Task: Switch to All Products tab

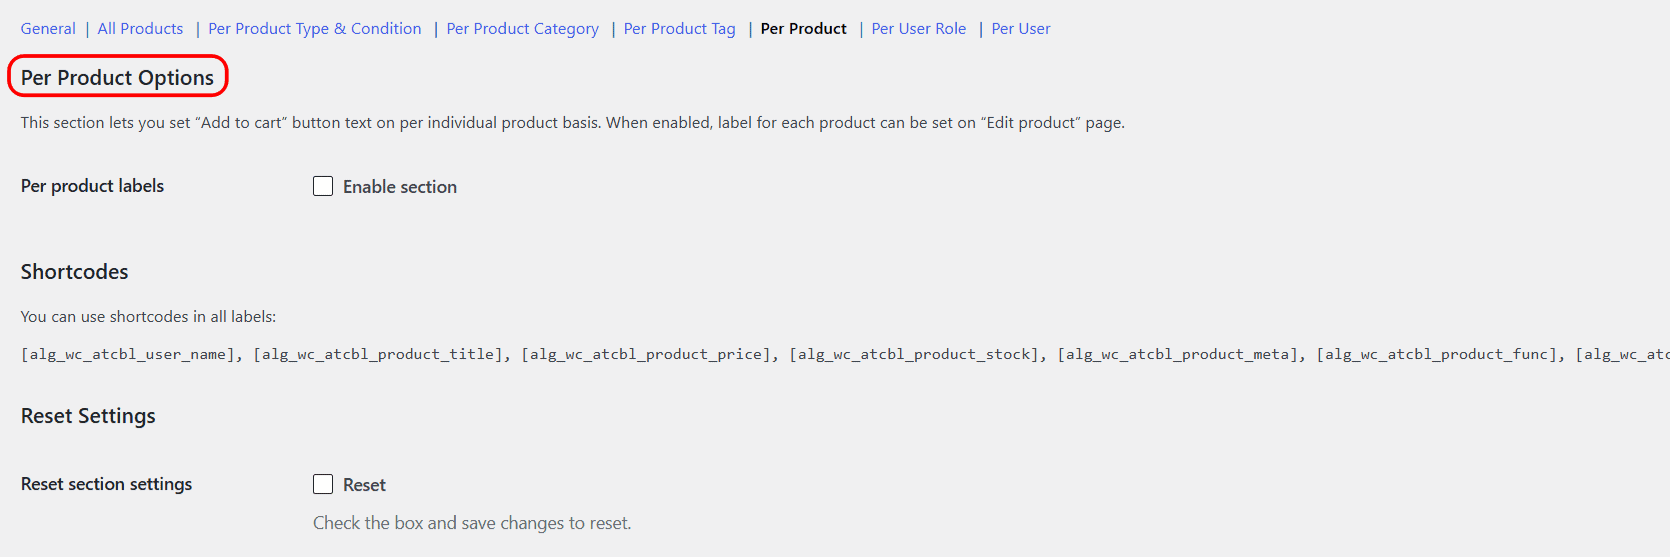Action: tap(140, 29)
